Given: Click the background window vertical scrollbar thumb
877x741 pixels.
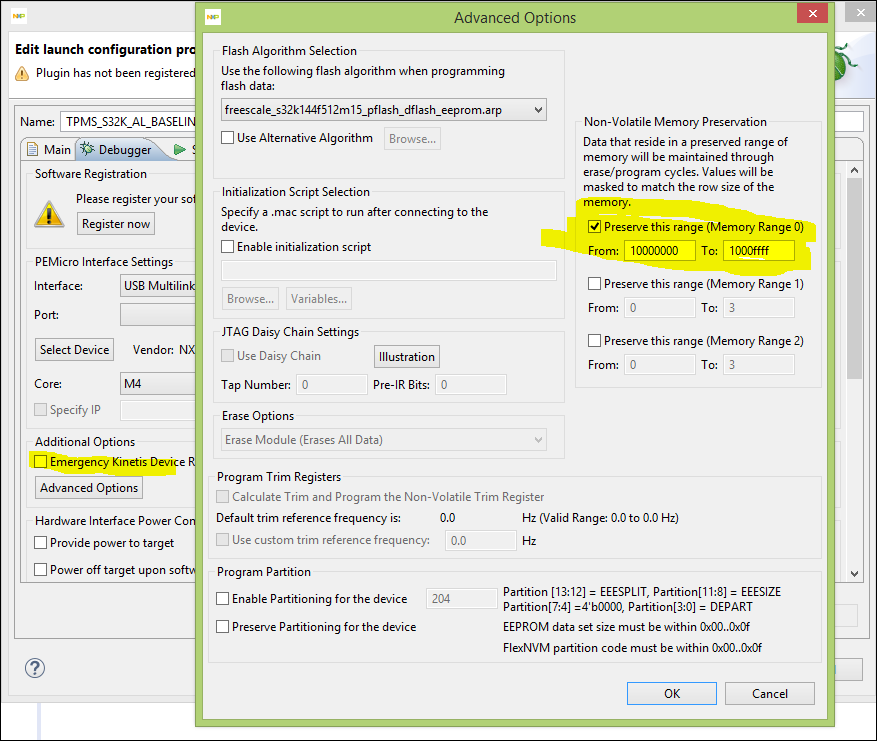Looking at the screenshot, I should [x=854, y=278].
